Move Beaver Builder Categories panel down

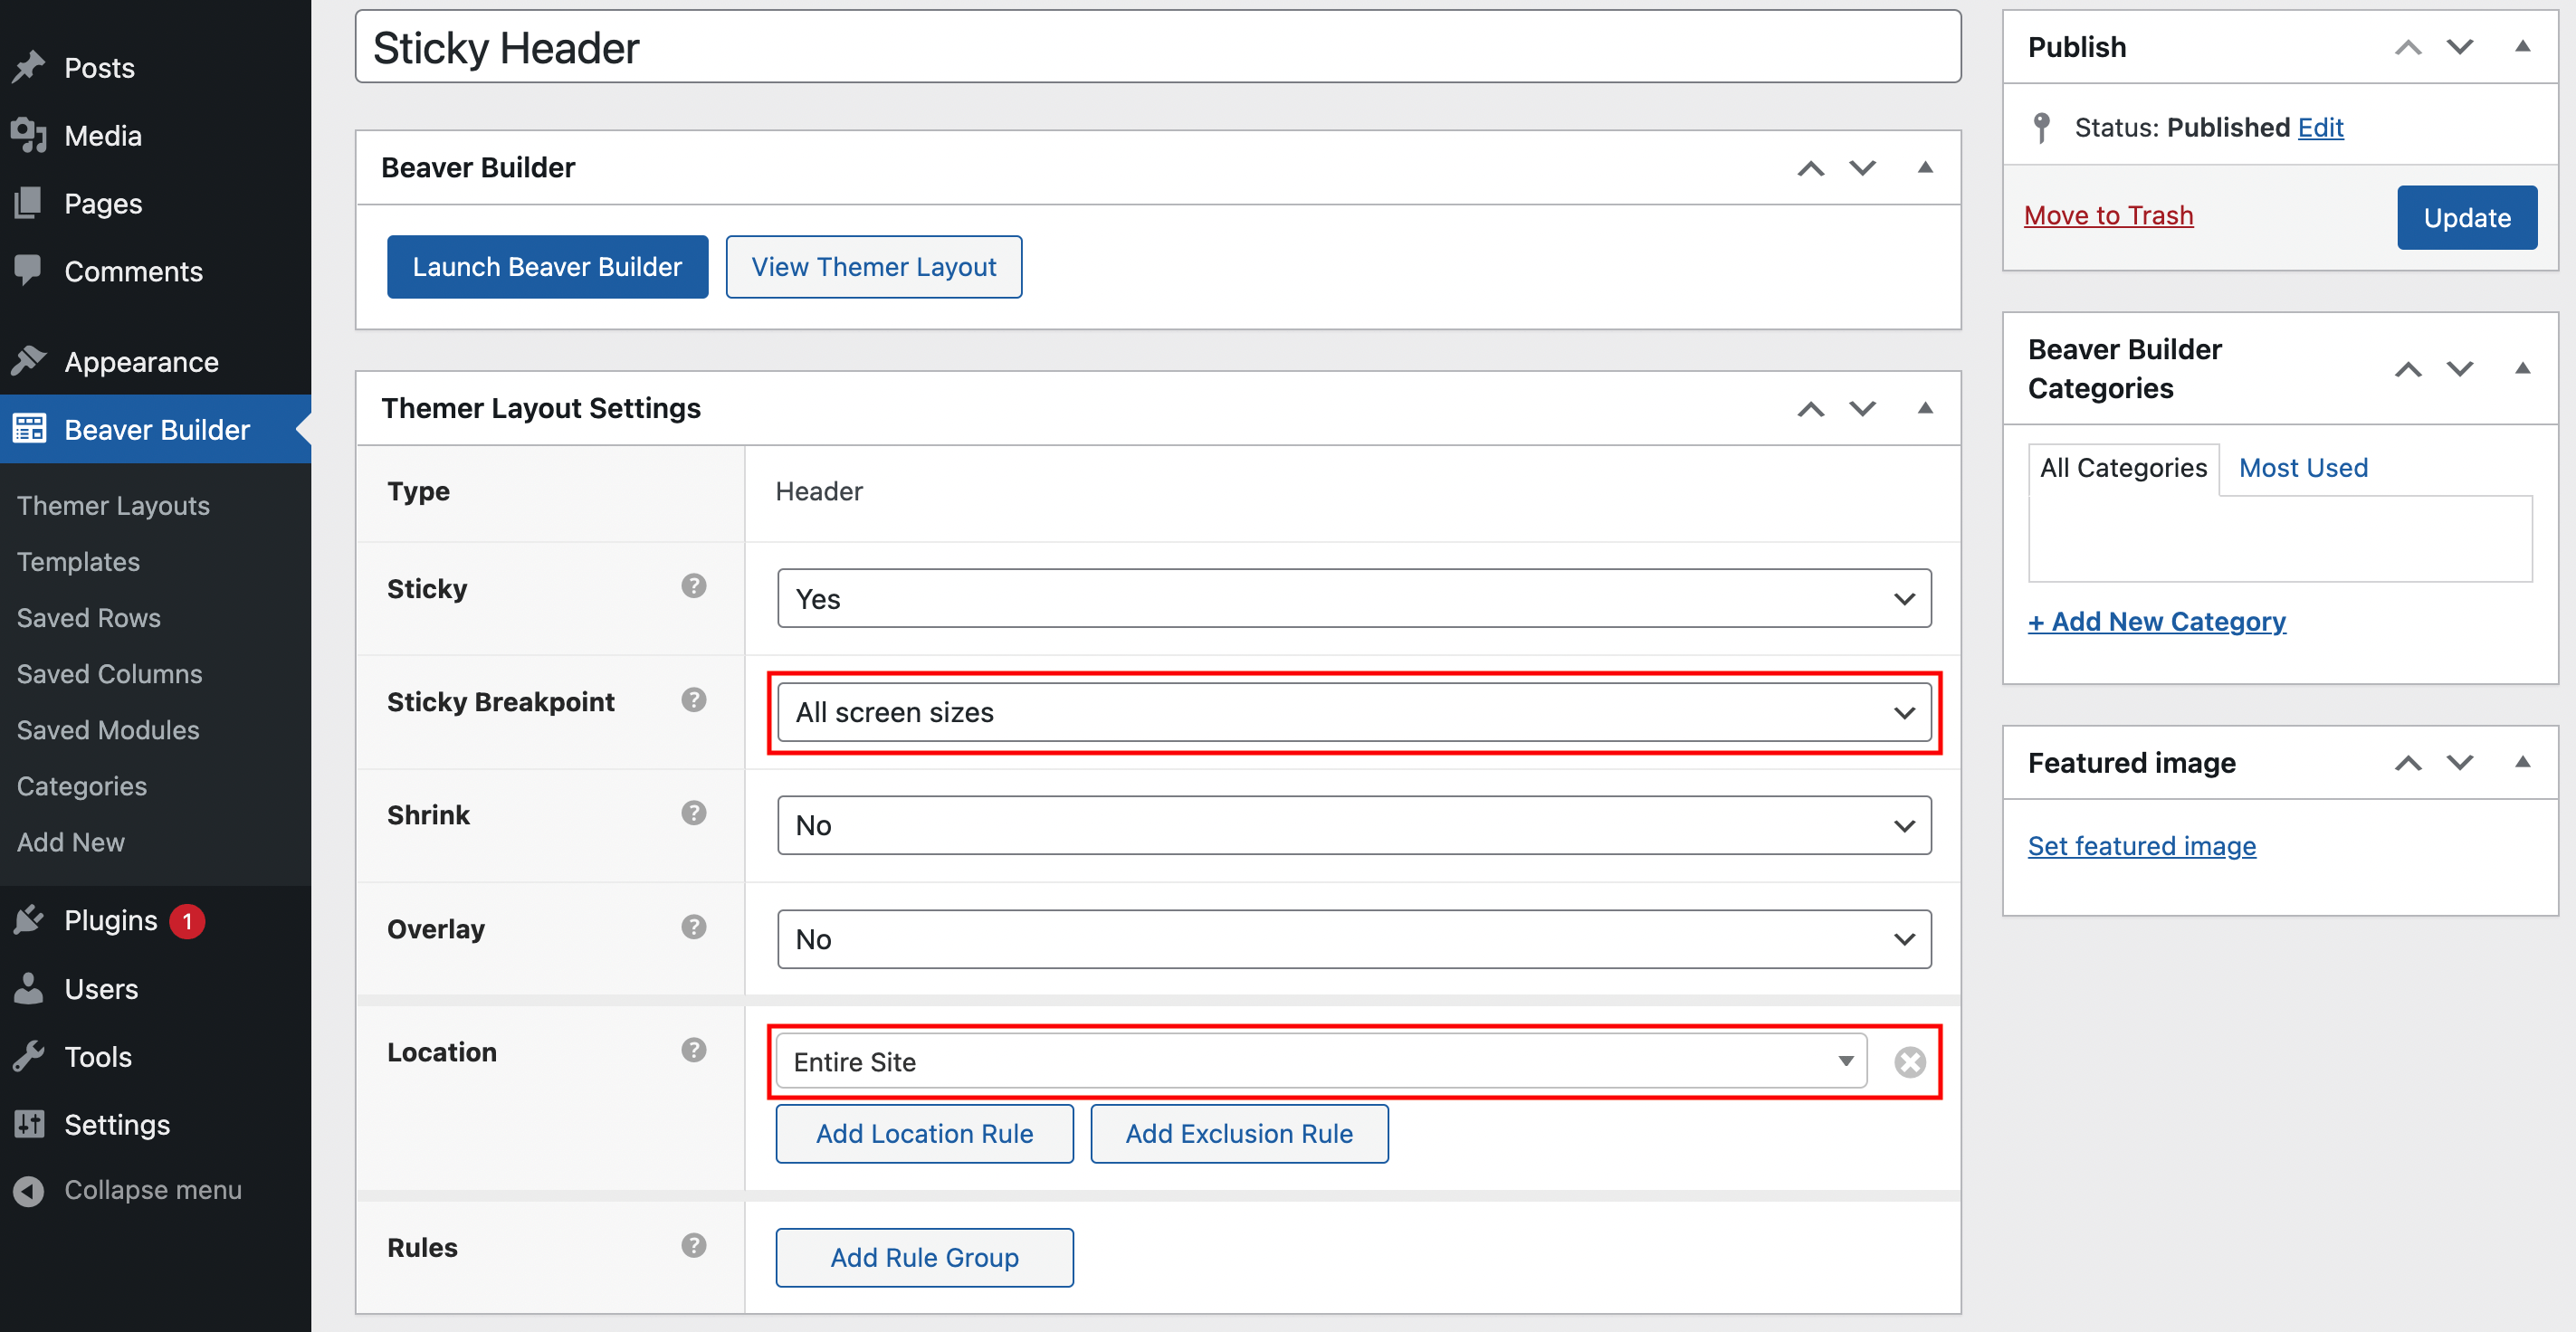pos(2460,369)
